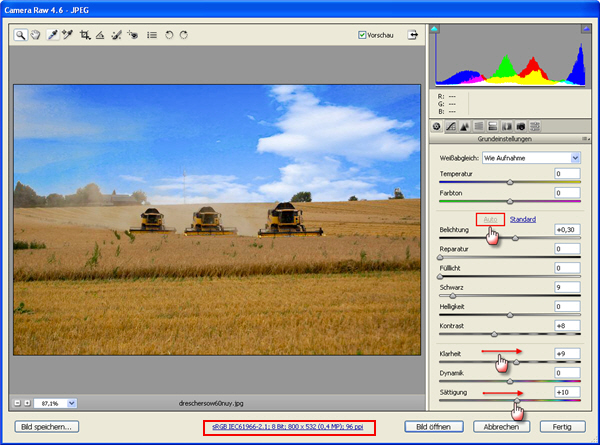The height and width of the screenshot is (445, 600).
Task: Select the Crop tool
Action: tap(85, 35)
